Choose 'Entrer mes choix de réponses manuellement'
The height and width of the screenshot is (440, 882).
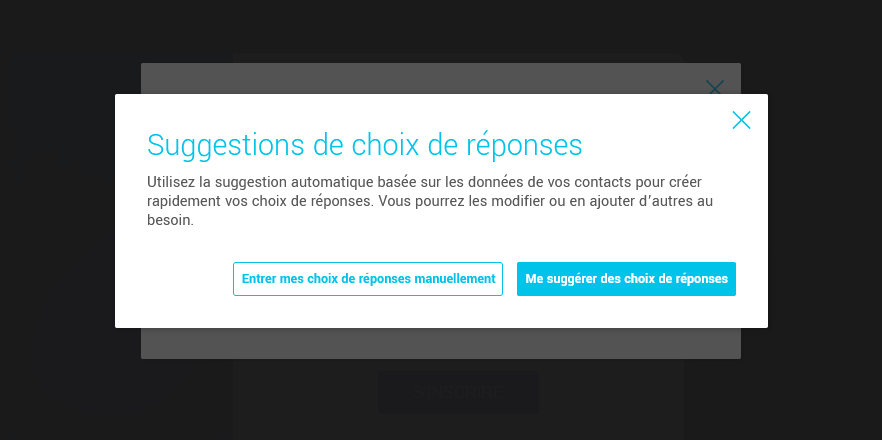(x=368, y=279)
